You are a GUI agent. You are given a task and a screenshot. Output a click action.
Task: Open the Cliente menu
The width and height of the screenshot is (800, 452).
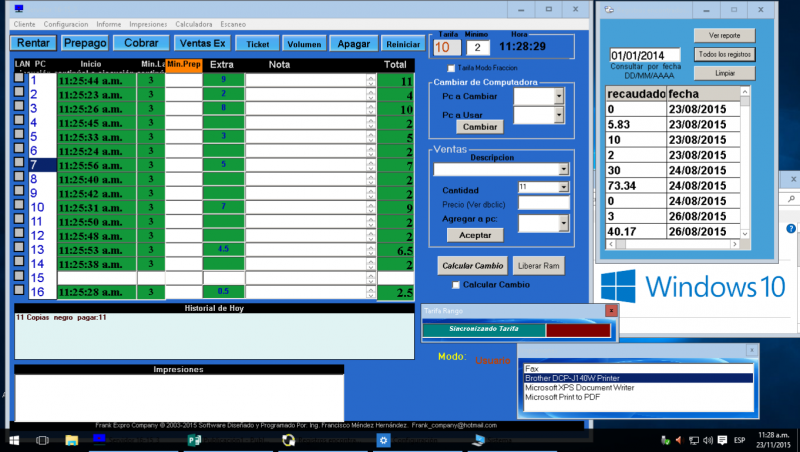coord(24,24)
